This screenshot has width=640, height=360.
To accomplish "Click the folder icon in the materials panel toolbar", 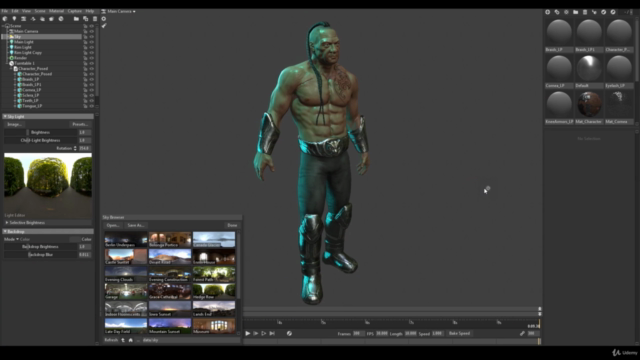I will [x=576, y=12].
